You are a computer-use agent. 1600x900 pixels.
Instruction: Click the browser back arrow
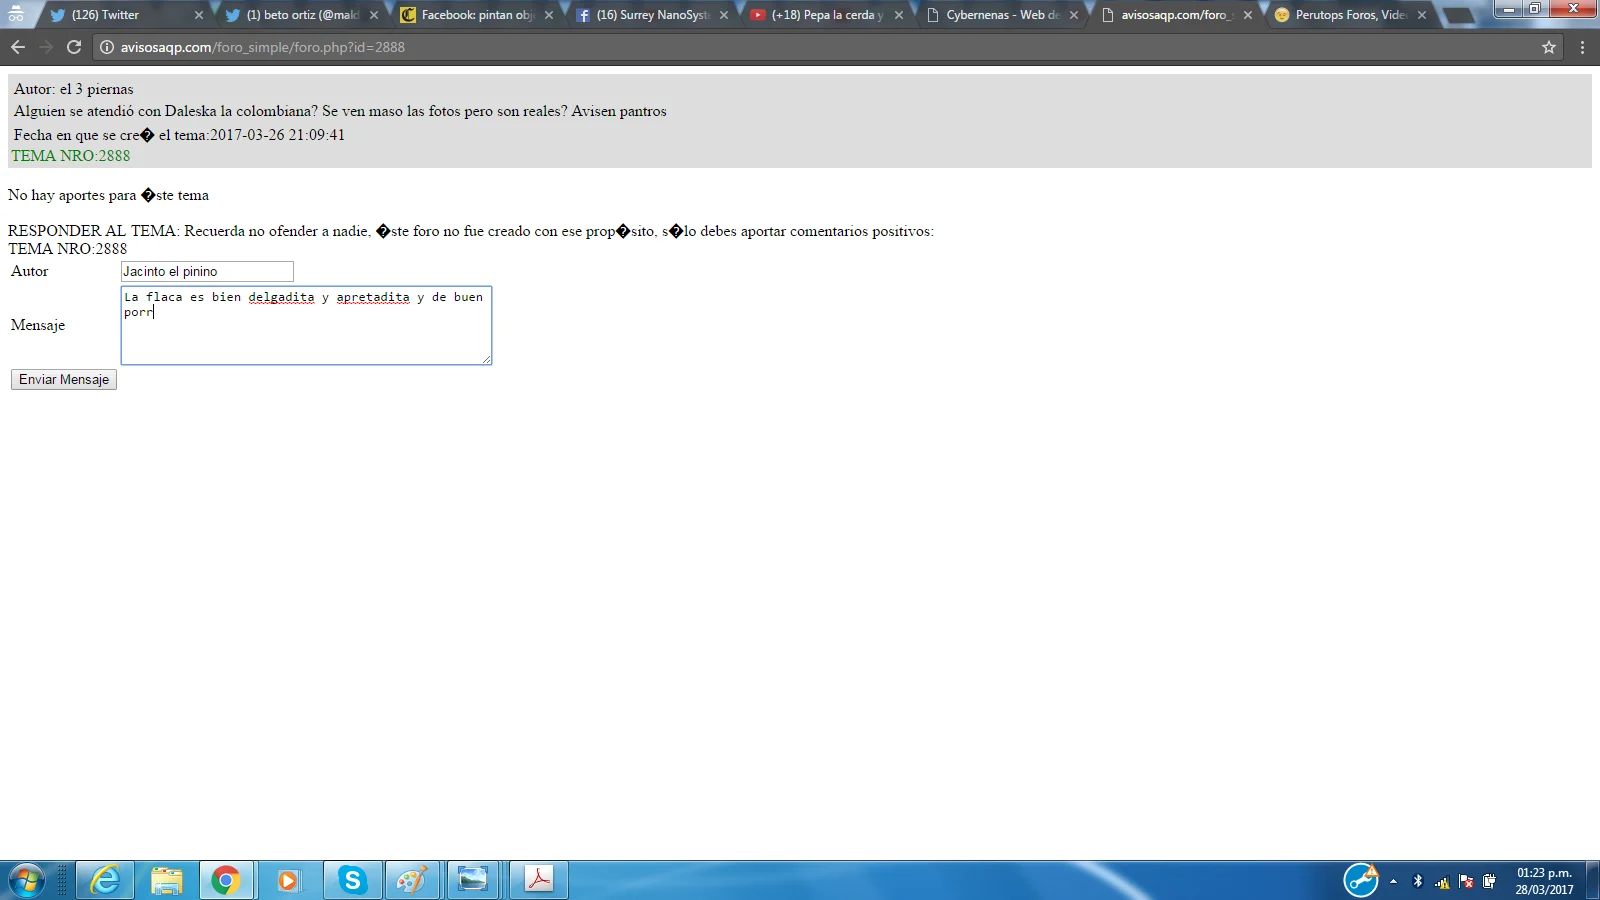point(18,47)
